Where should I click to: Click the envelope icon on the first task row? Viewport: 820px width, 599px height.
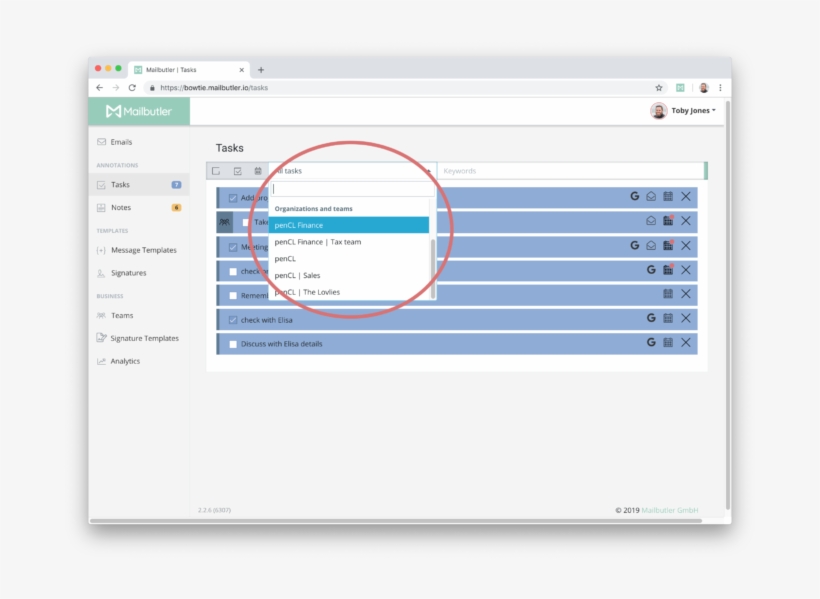coord(651,196)
